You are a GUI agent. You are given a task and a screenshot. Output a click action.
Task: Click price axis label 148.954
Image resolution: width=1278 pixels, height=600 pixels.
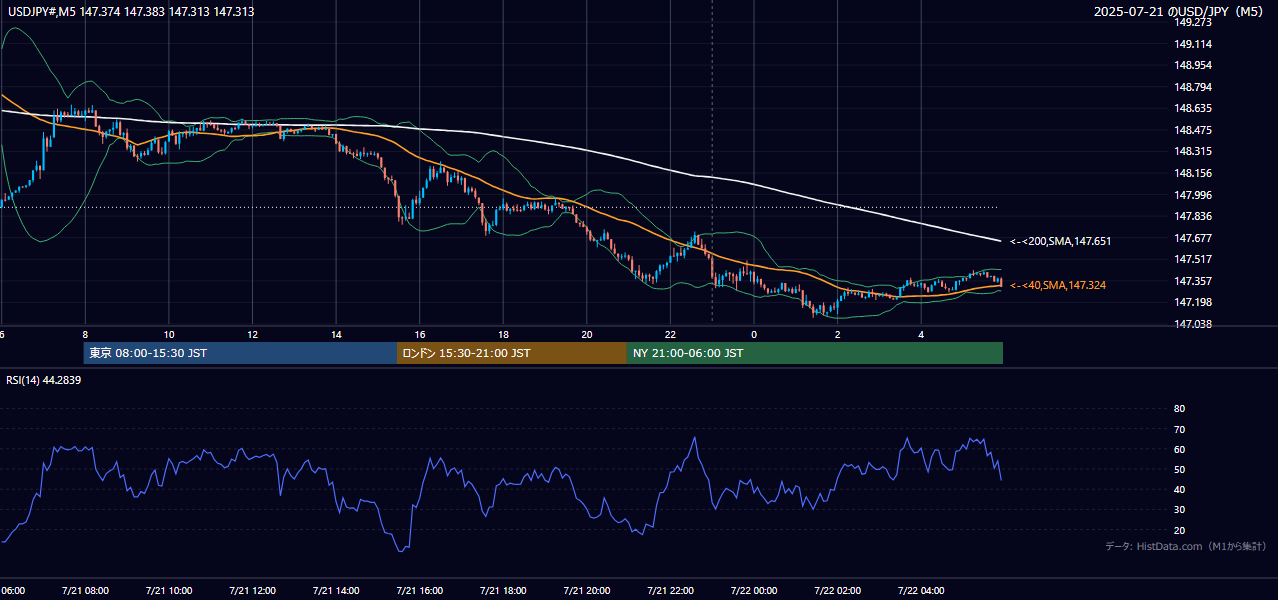pos(1193,65)
